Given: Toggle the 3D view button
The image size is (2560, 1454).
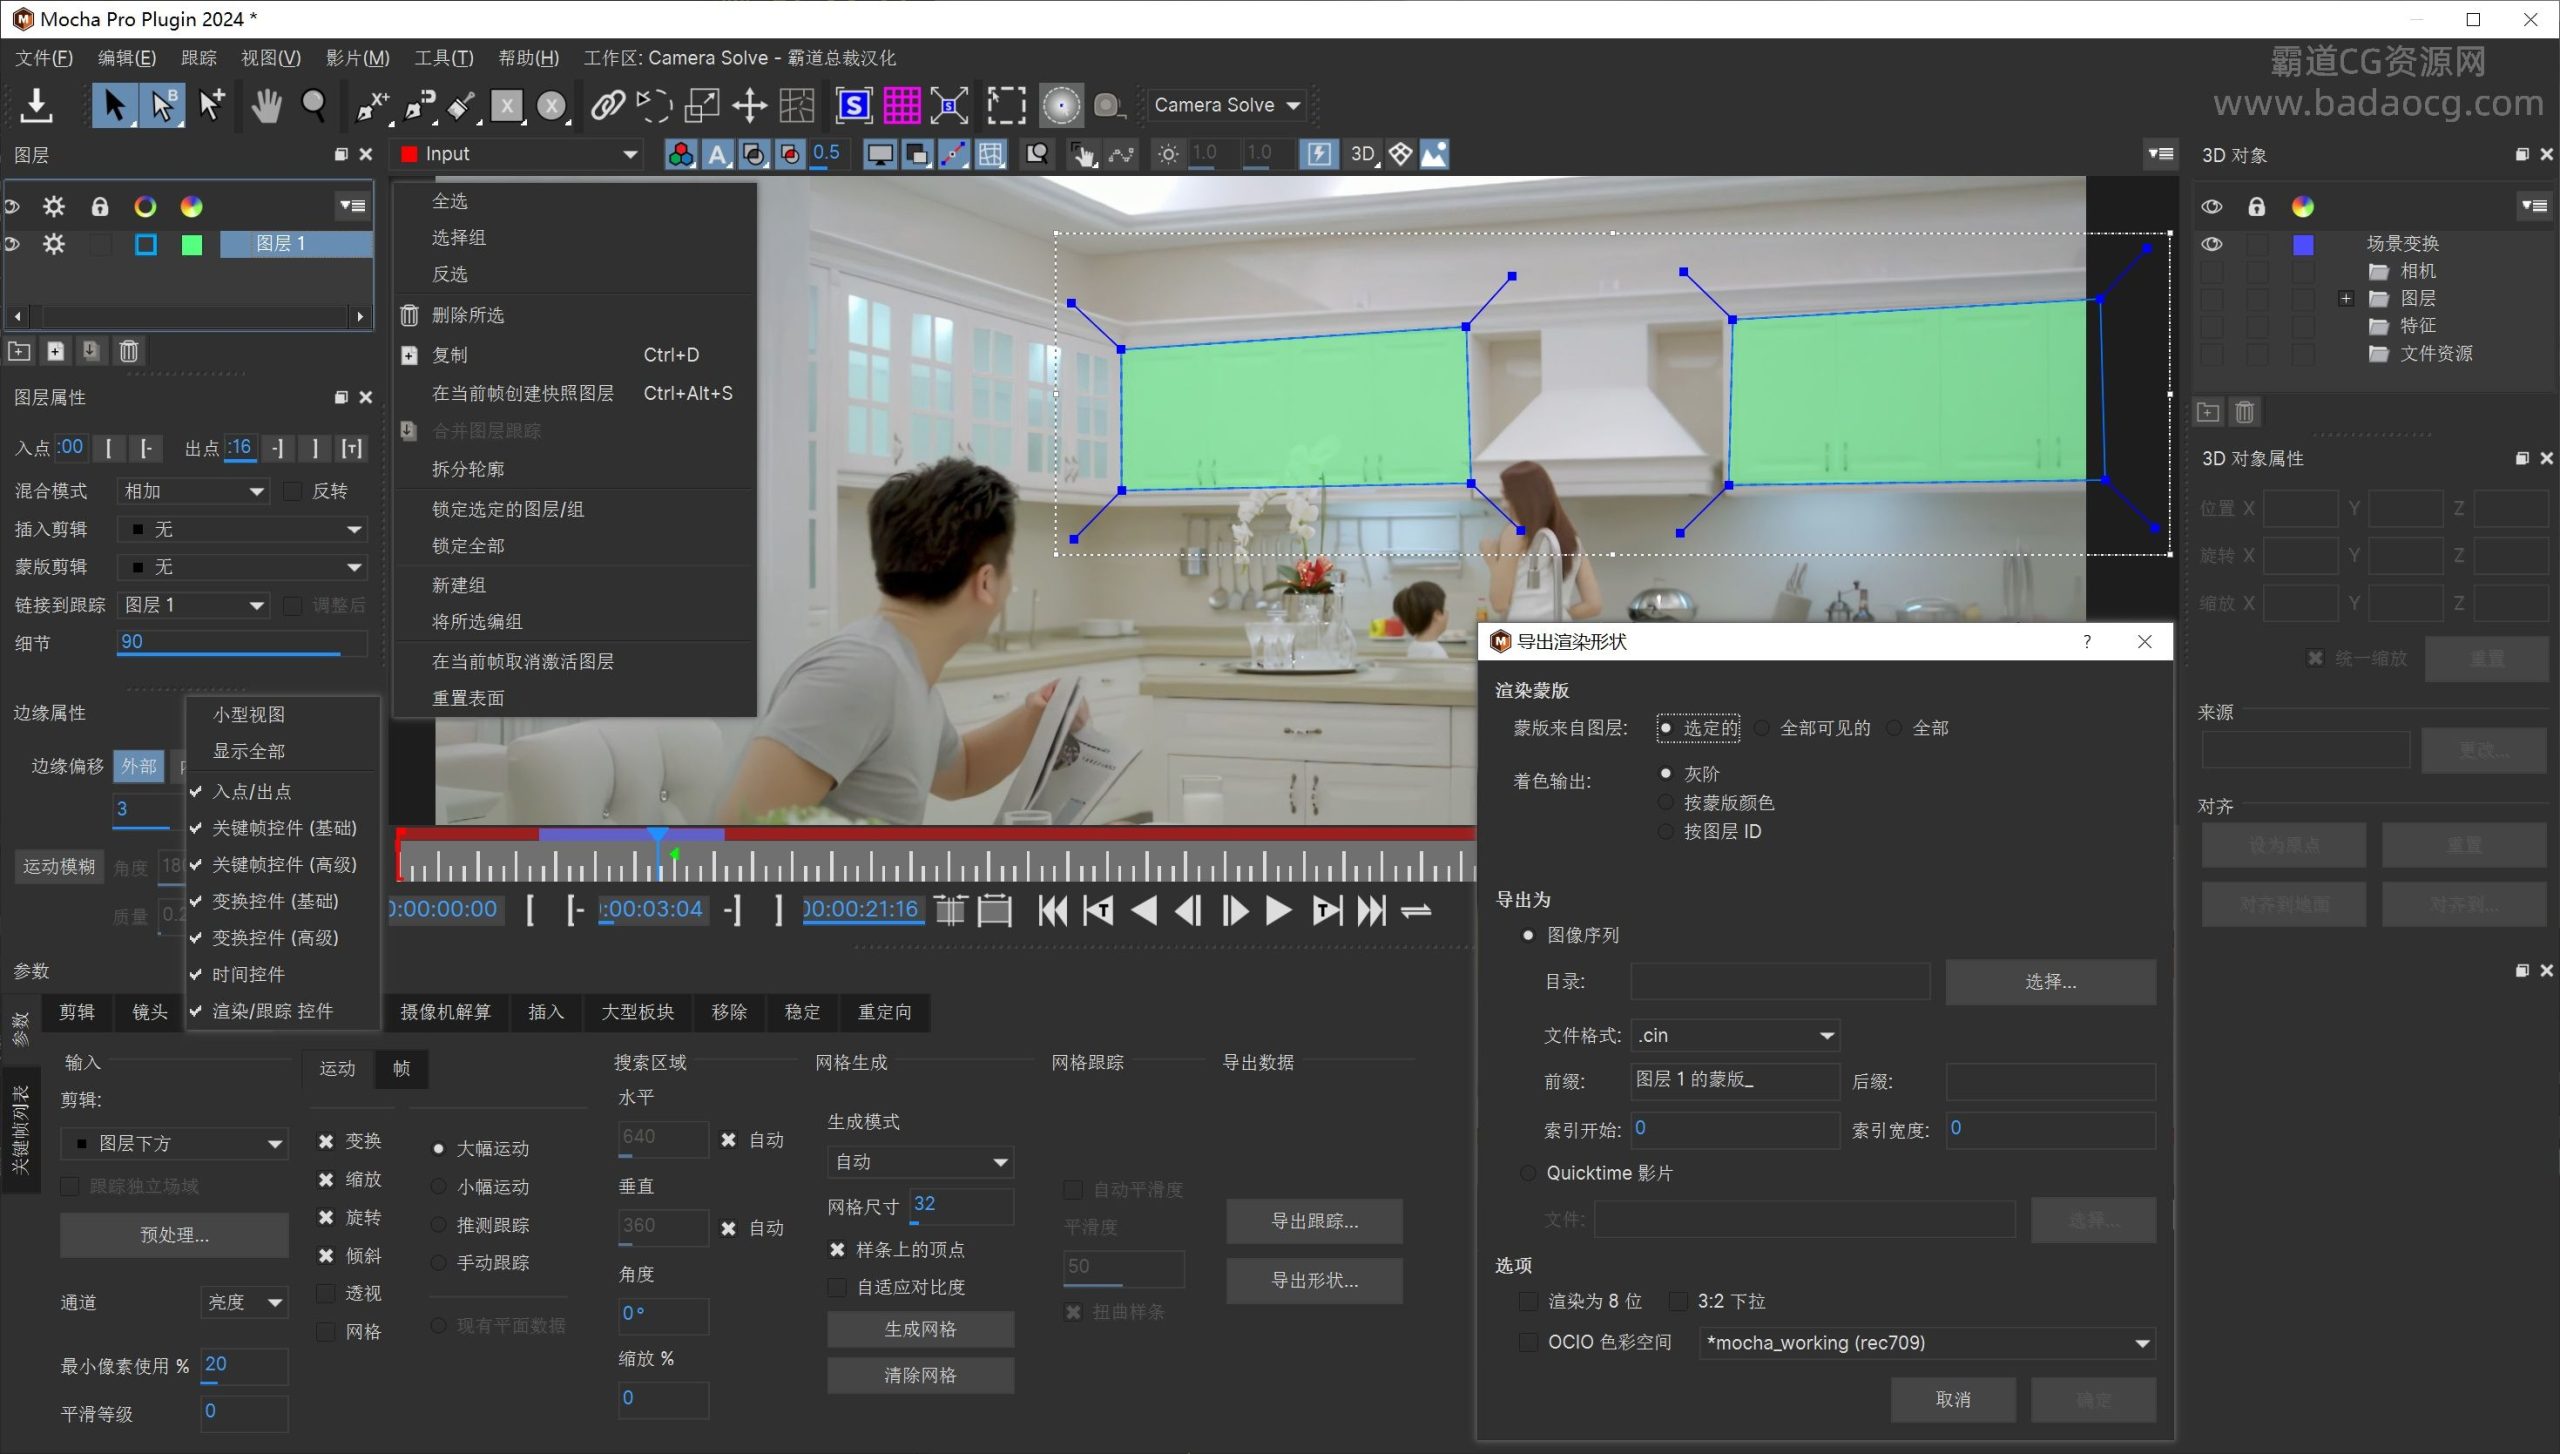Looking at the screenshot, I should pos(1364,154).
